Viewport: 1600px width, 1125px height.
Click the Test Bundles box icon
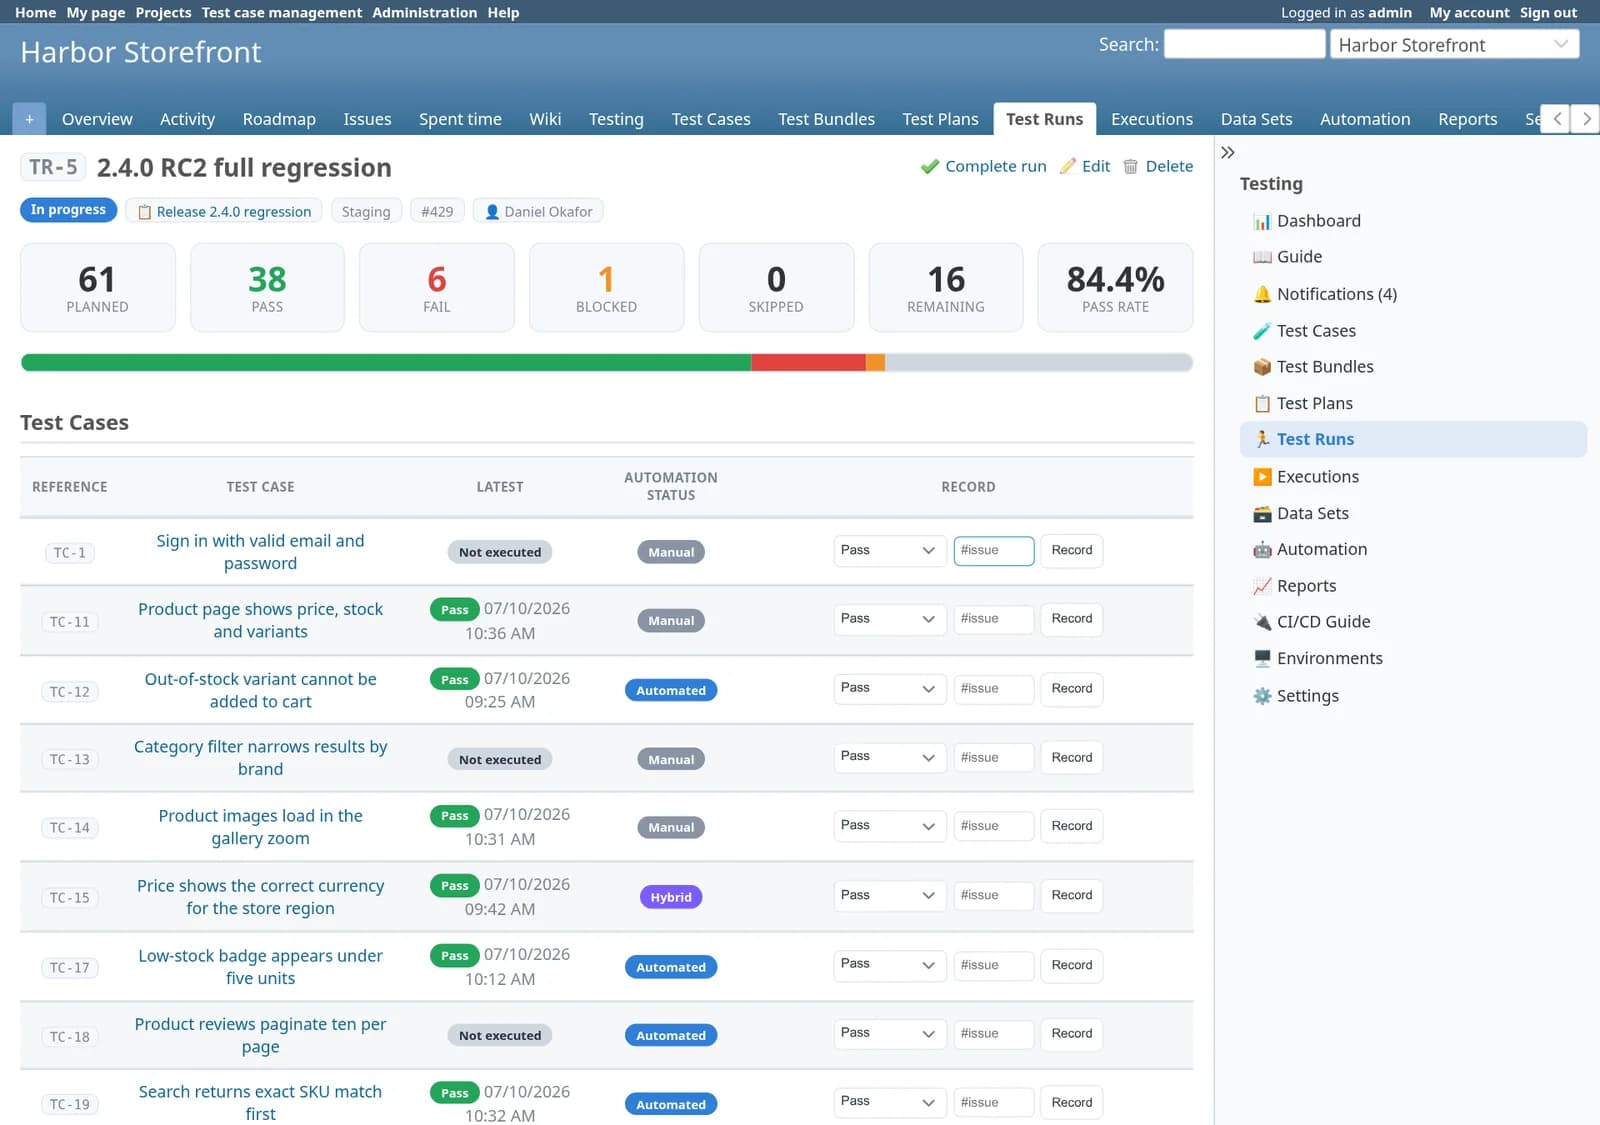point(1262,367)
